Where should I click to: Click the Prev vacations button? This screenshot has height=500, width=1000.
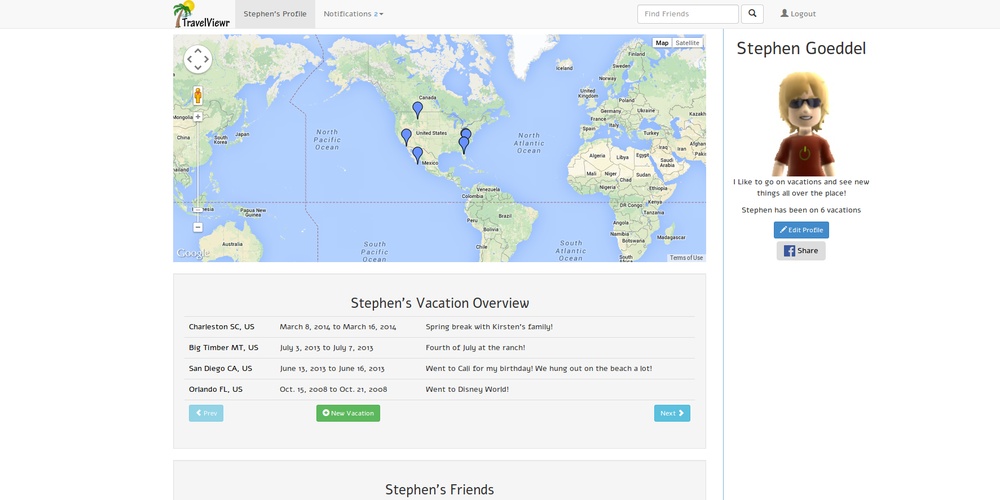(206, 413)
